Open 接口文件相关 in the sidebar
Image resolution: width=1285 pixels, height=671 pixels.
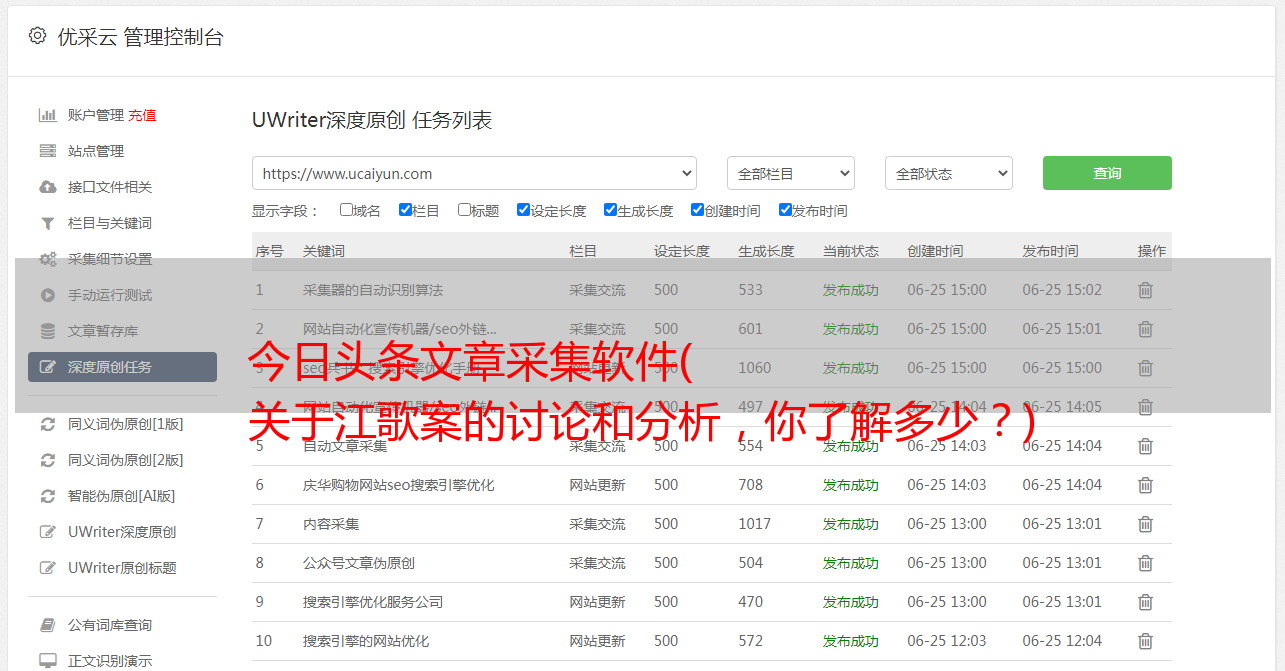coord(110,187)
